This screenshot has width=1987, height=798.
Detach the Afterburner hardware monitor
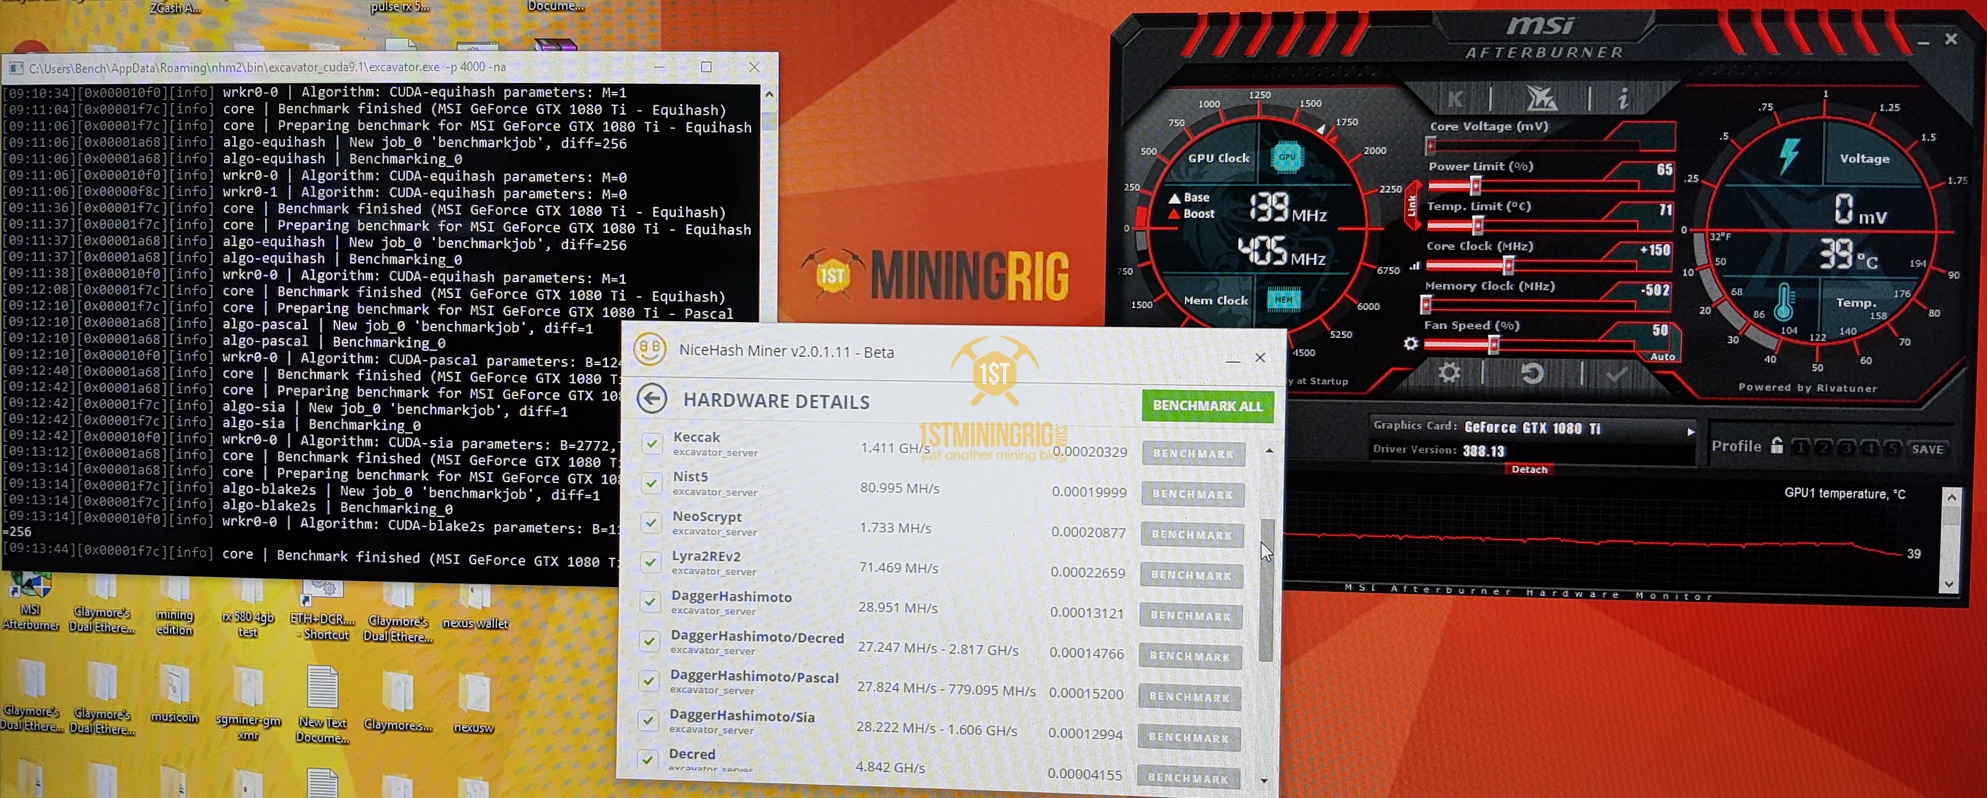[1528, 469]
